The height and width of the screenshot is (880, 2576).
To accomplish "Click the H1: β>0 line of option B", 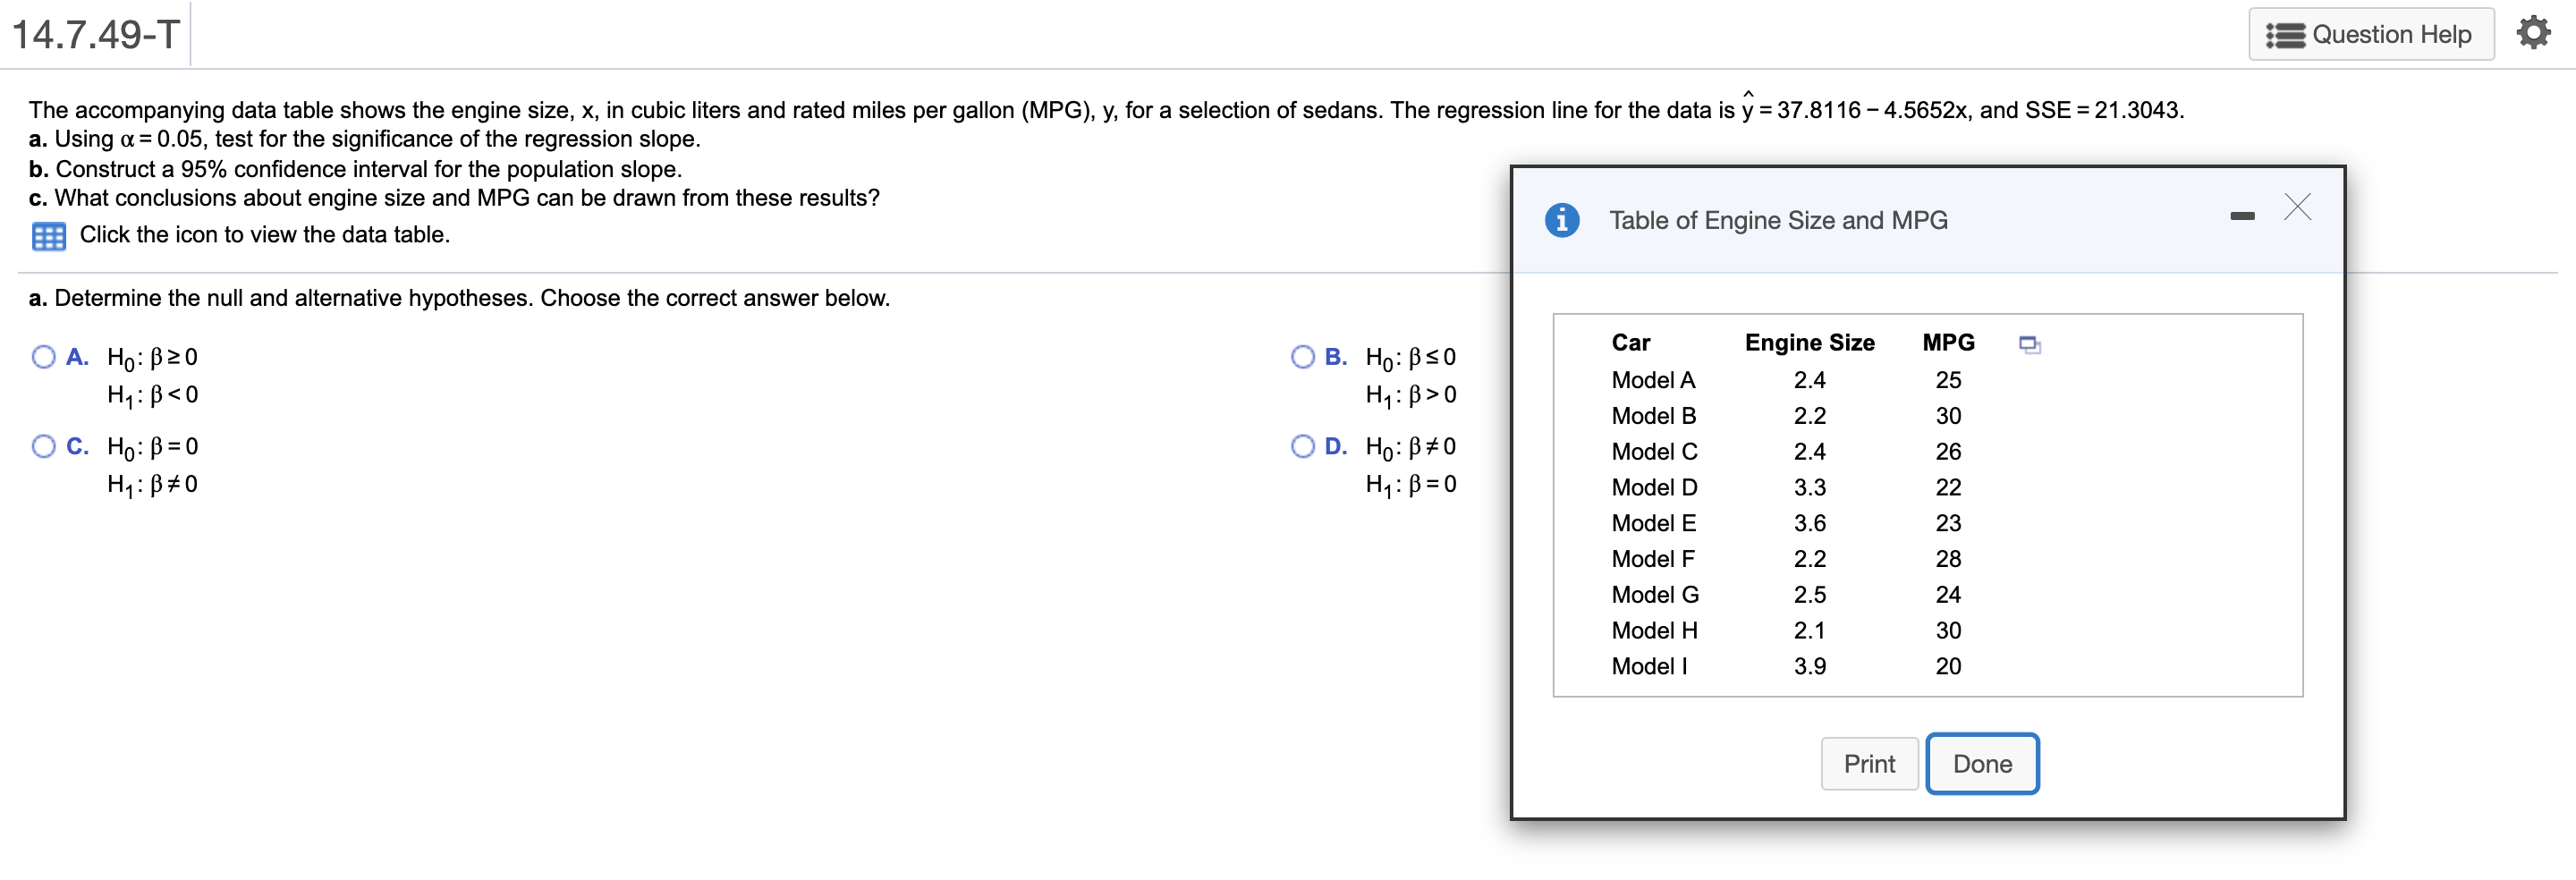I will click(x=1411, y=396).
